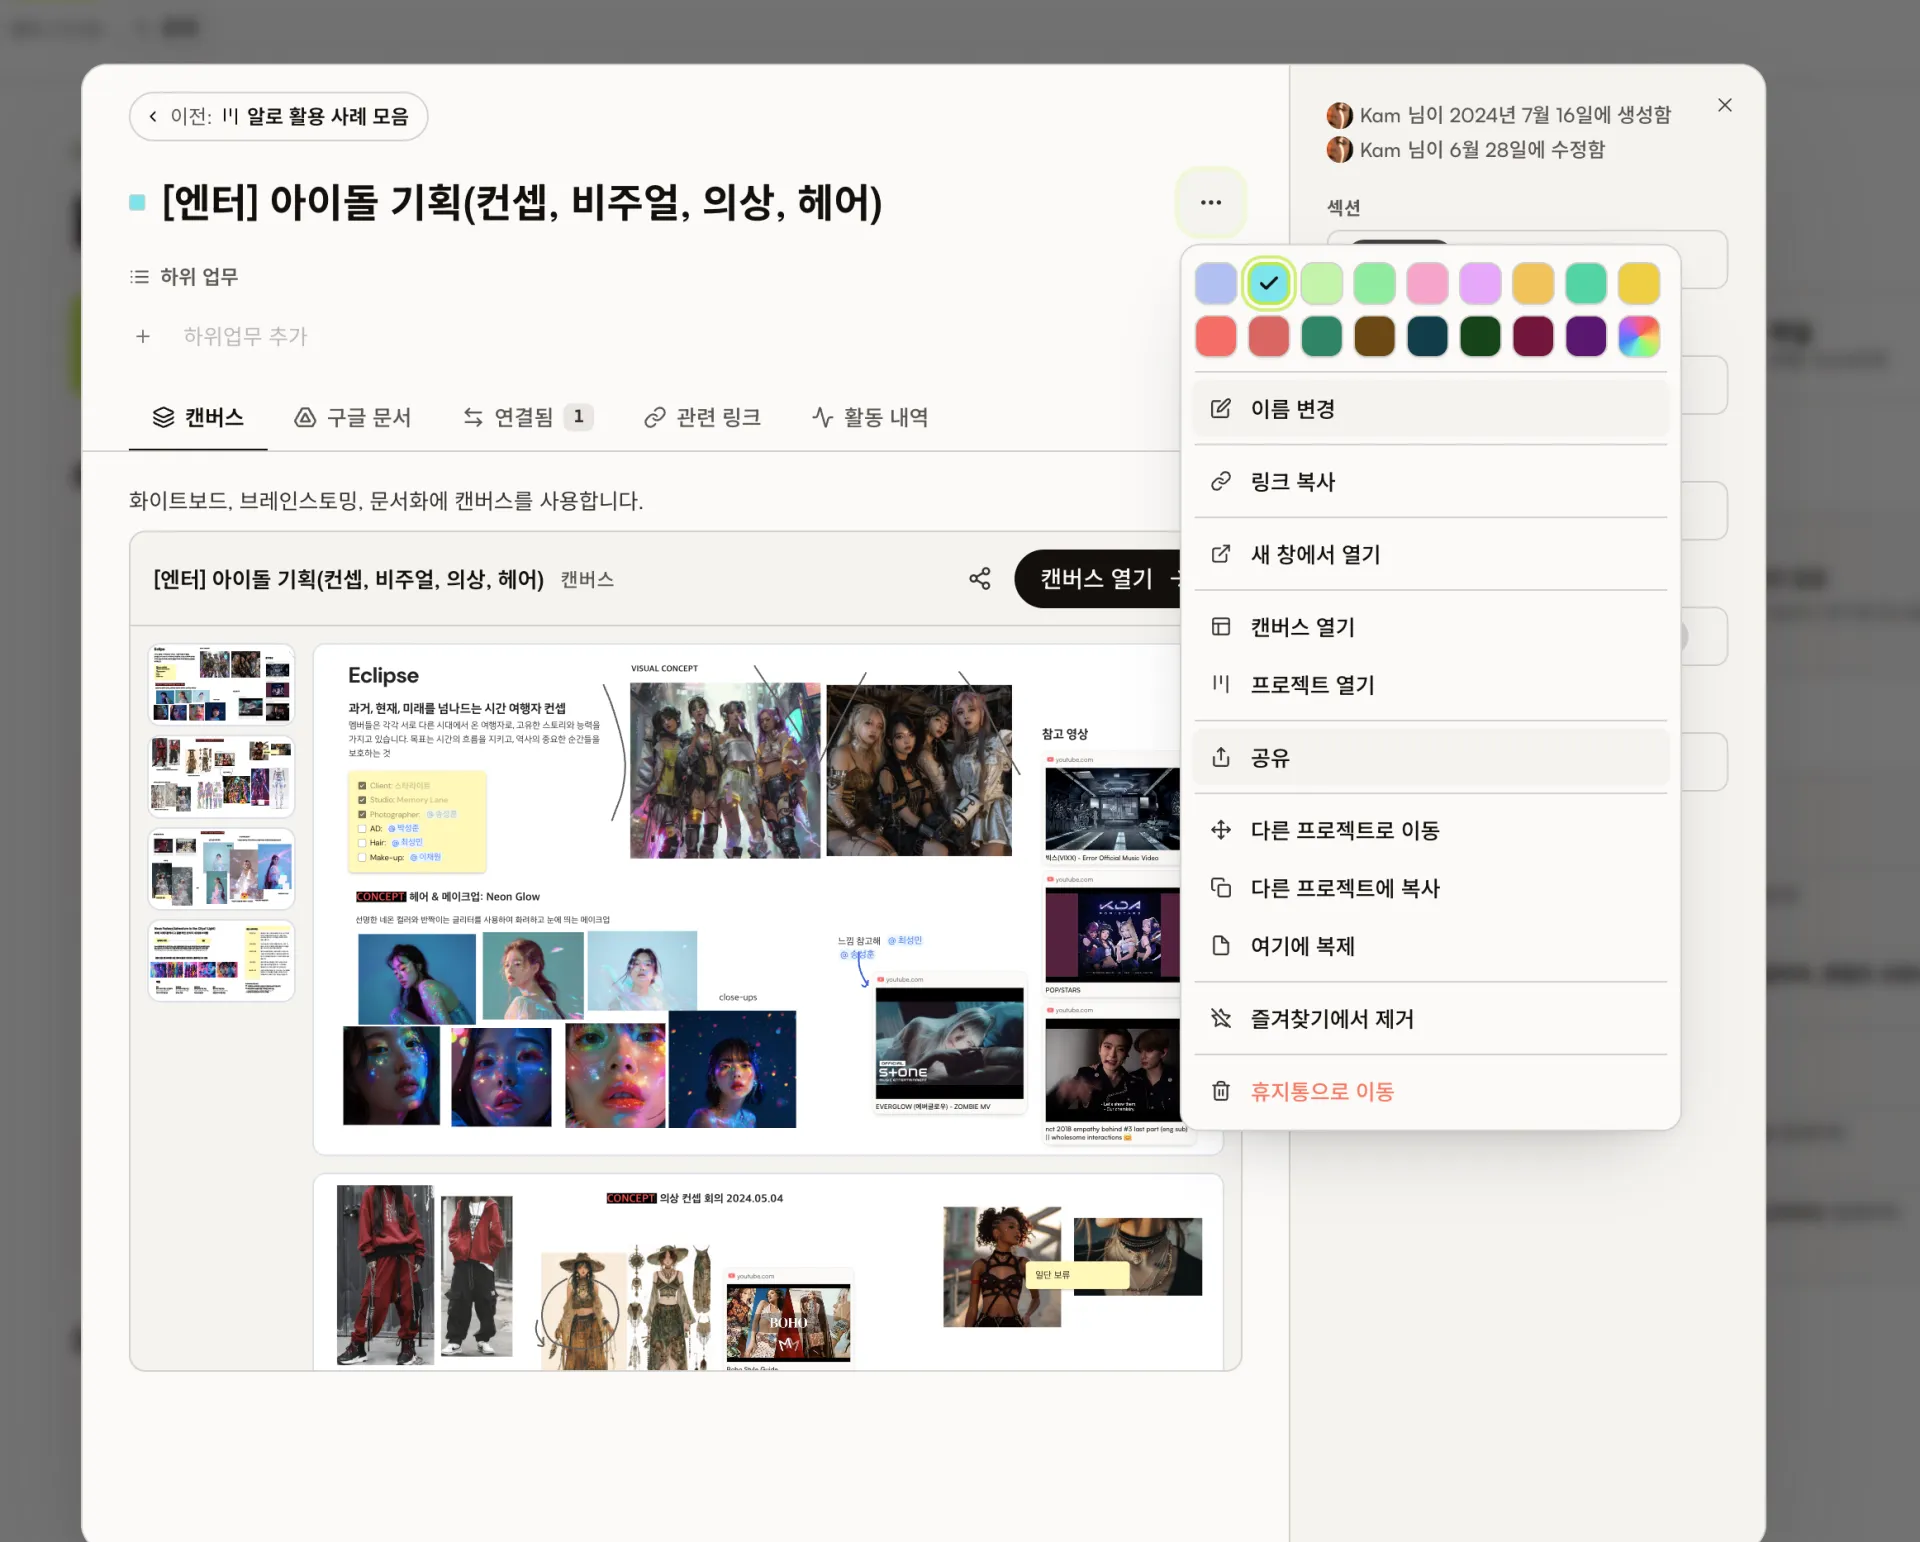Pick the lavender purple color swatch
Screen dimensions: 1920x1542
click(x=1480, y=283)
